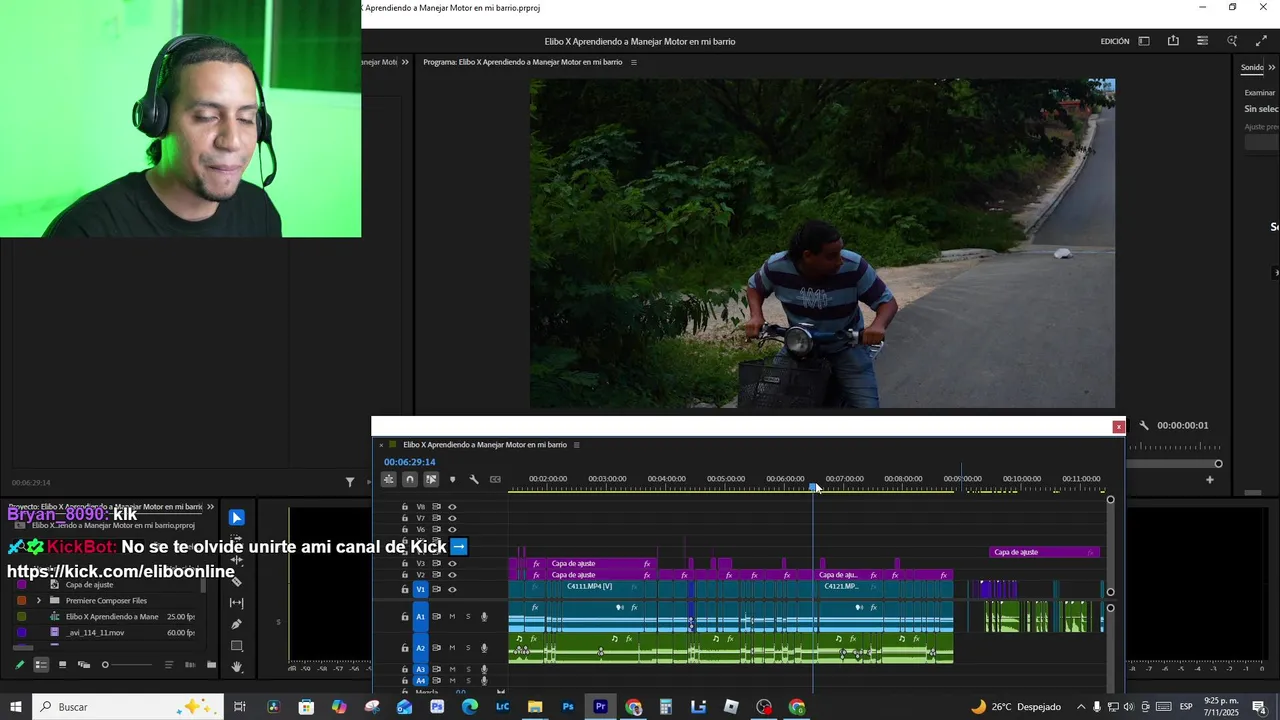Select the Razor tool in tools panel
This screenshot has width=1280, height=720.
(x=236, y=581)
